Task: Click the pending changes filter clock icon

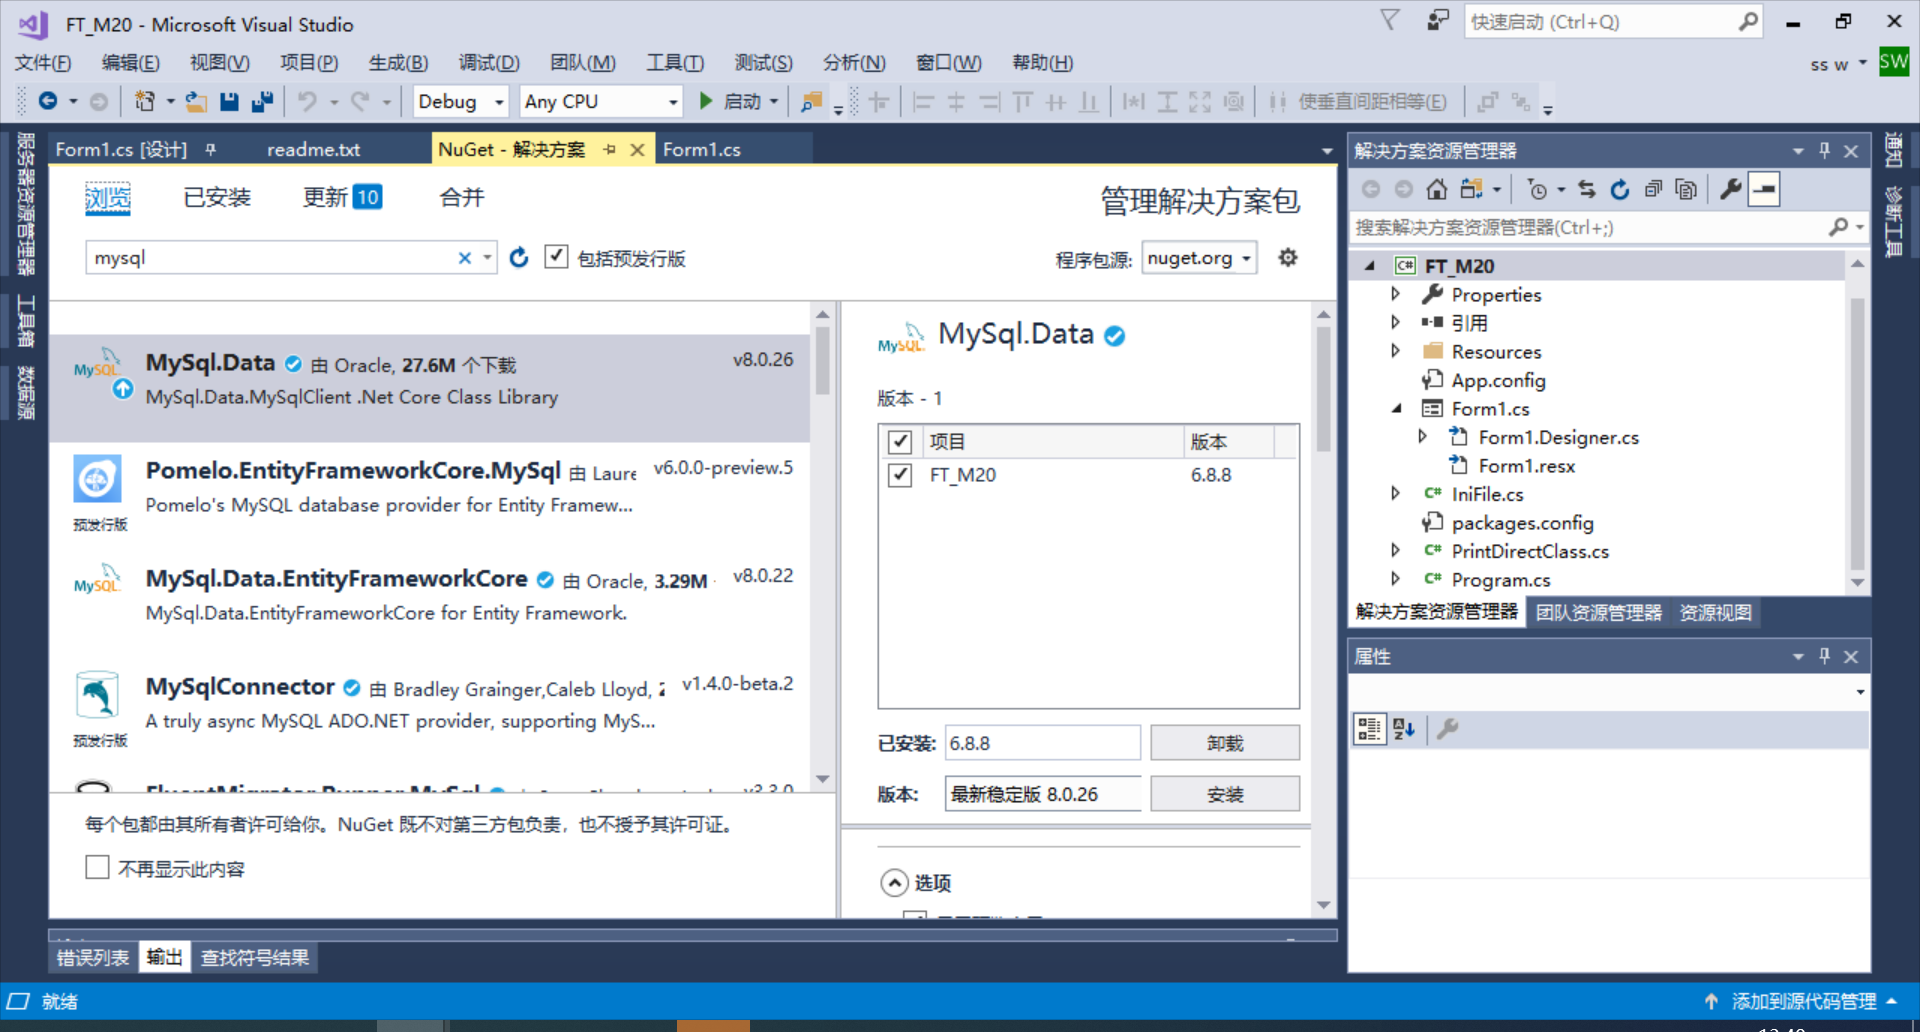Action: click(x=1537, y=189)
